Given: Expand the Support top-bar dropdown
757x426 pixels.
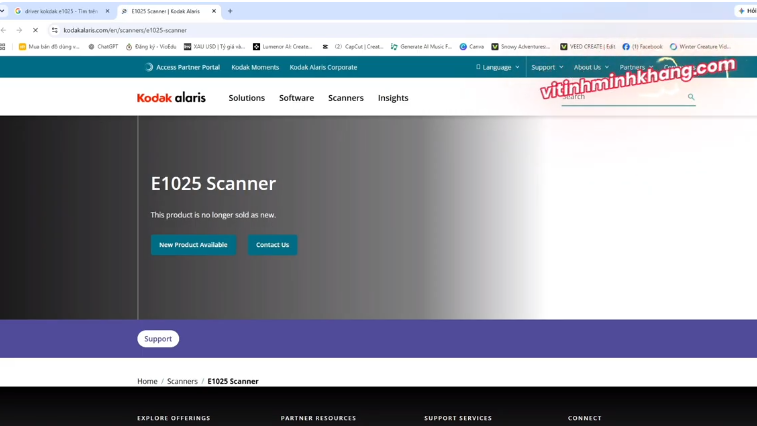Looking at the screenshot, I should click(547, 67).
